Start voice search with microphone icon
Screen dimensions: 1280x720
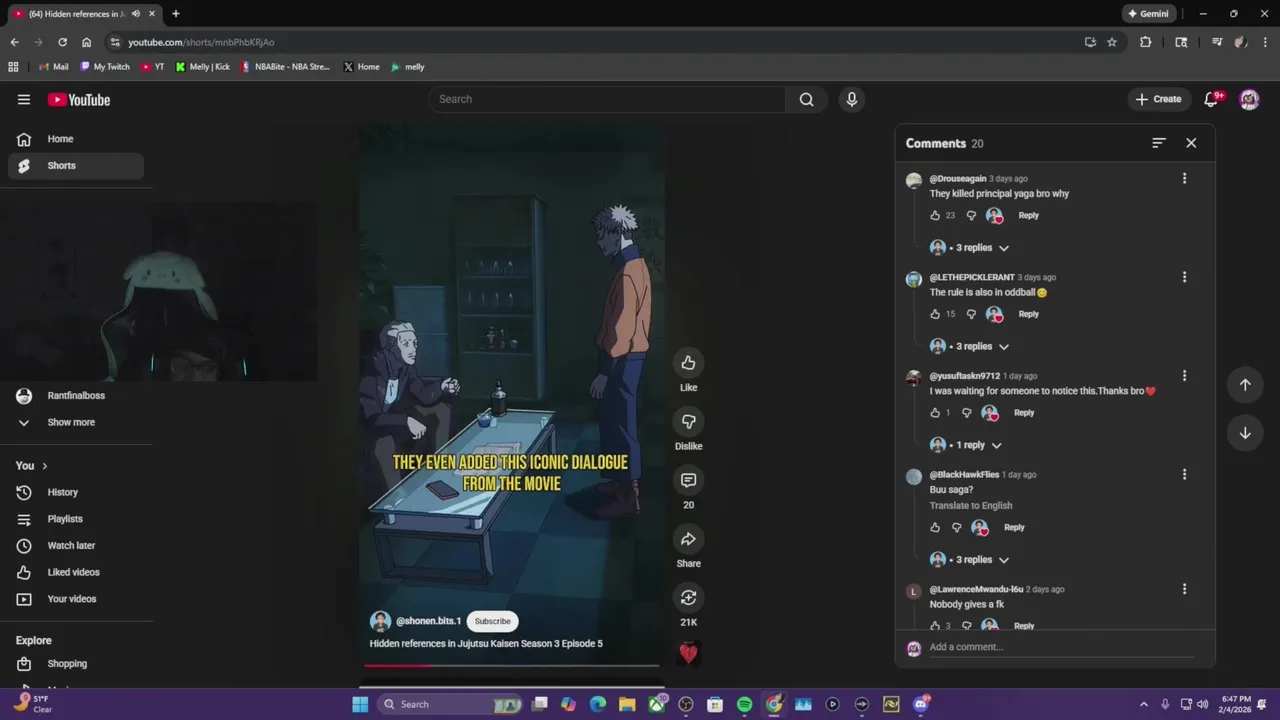click(852, 99)
